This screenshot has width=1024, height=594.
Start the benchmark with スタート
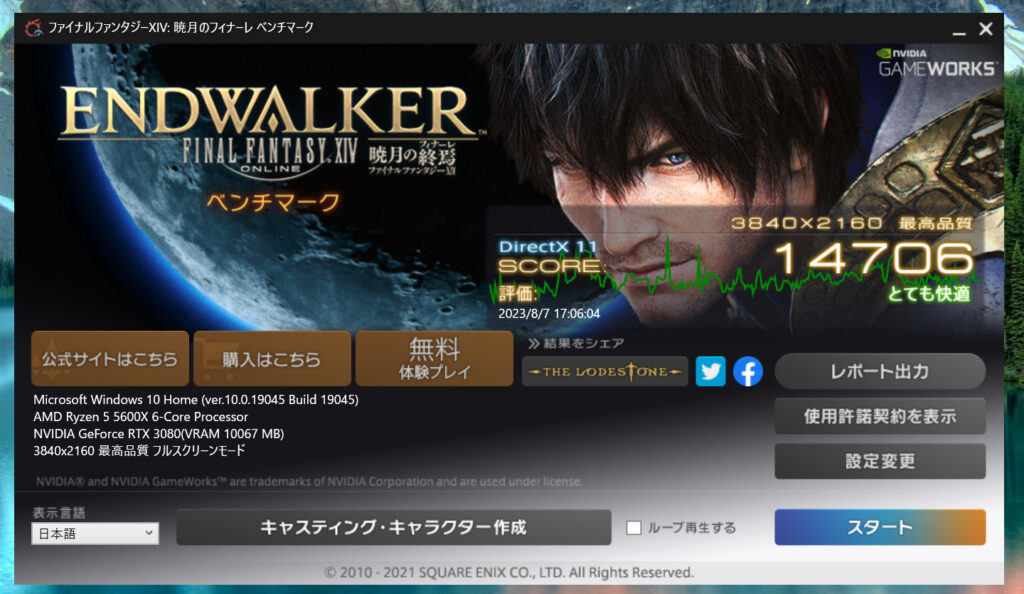pos(880,527)
